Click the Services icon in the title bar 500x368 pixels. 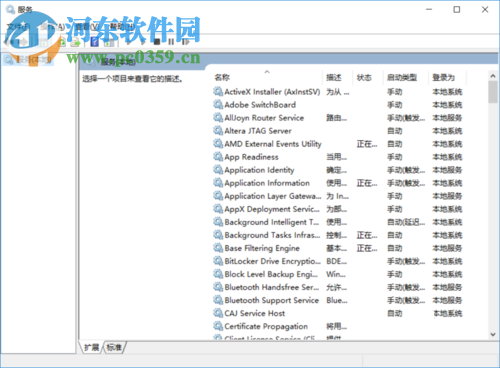click(x=10, y=9)
